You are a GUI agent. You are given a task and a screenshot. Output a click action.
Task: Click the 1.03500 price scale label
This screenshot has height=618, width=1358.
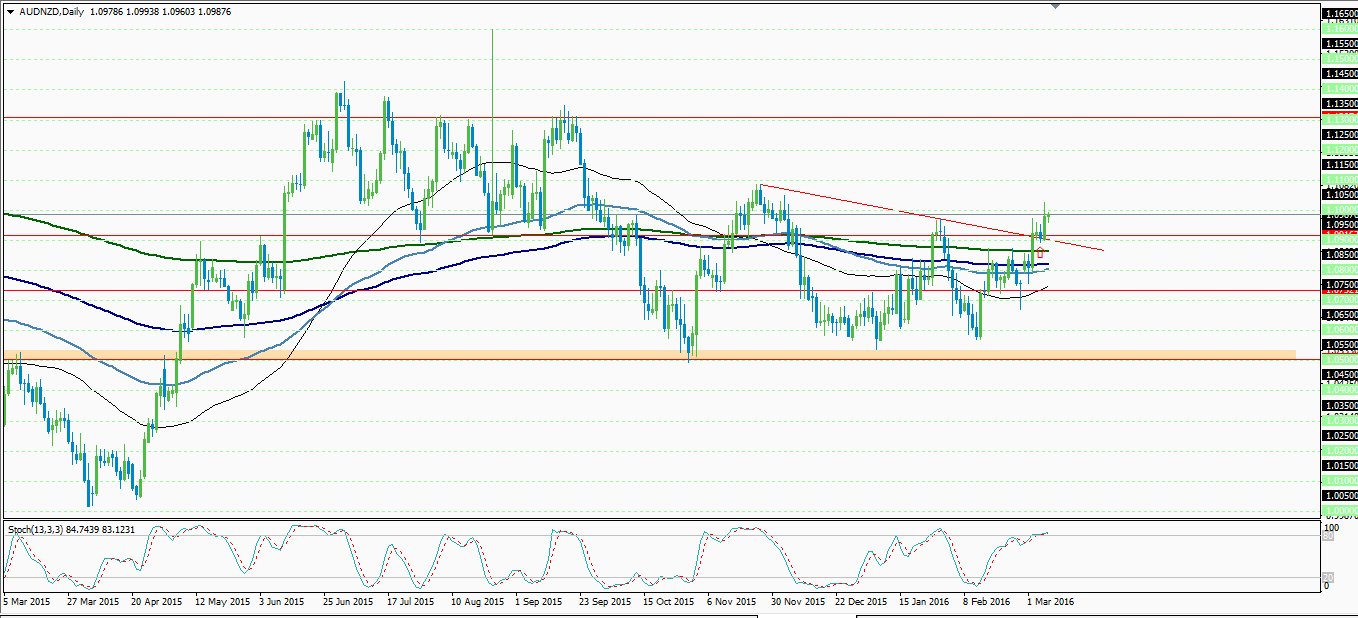[x=1340, y=406]
